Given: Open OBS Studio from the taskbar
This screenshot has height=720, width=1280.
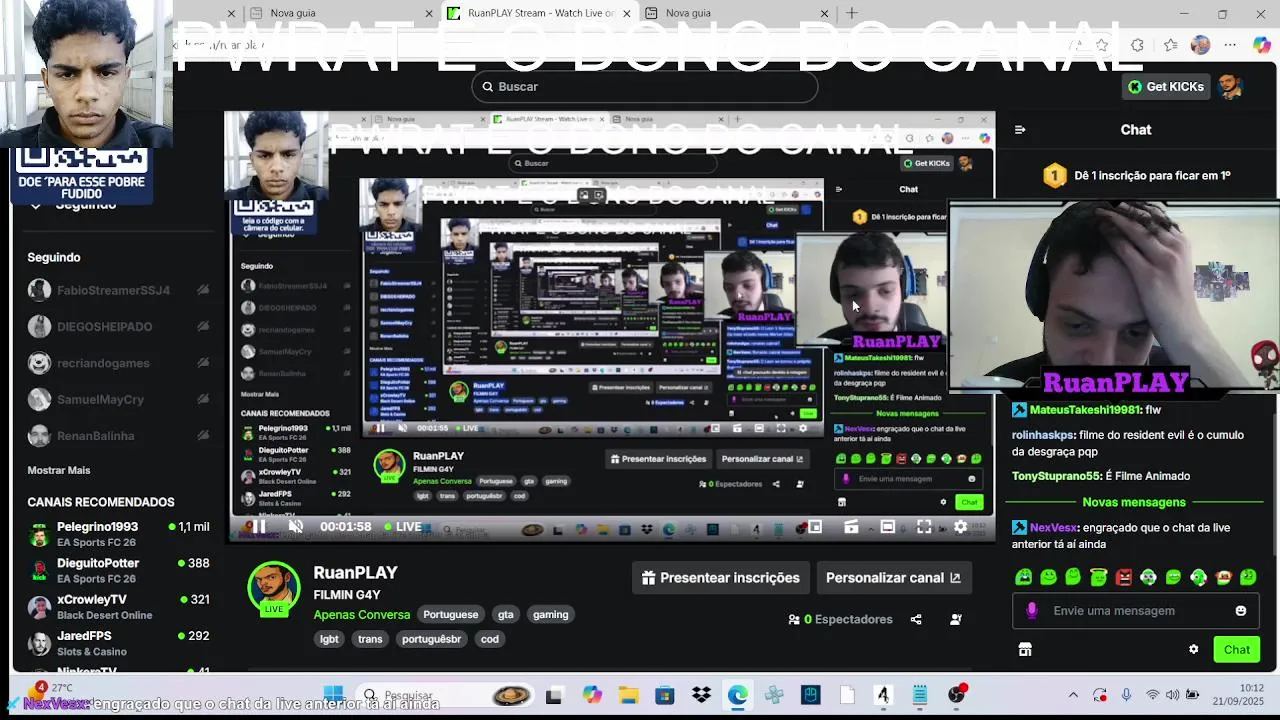Looking at the screenshot, I should [x=957, y=695].
